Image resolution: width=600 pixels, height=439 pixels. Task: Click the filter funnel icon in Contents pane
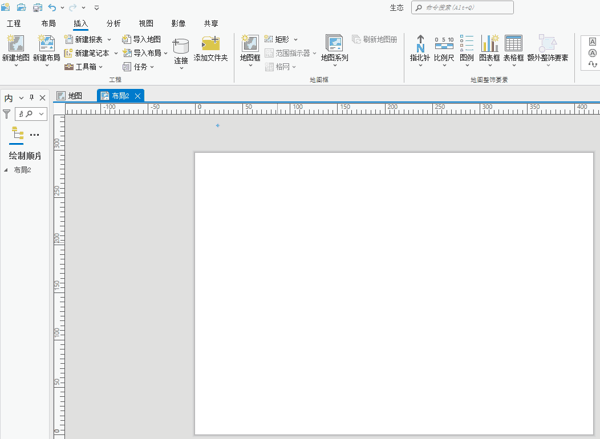(x=7, y=114)
